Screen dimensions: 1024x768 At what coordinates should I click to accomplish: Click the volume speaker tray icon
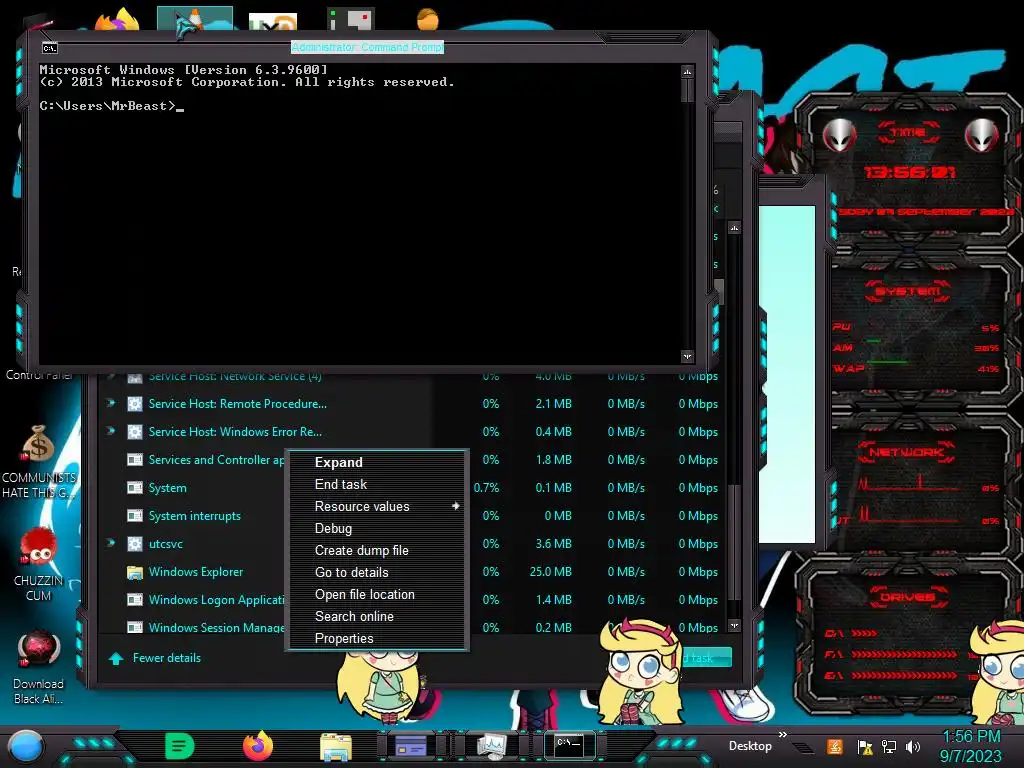pos(913,746)
